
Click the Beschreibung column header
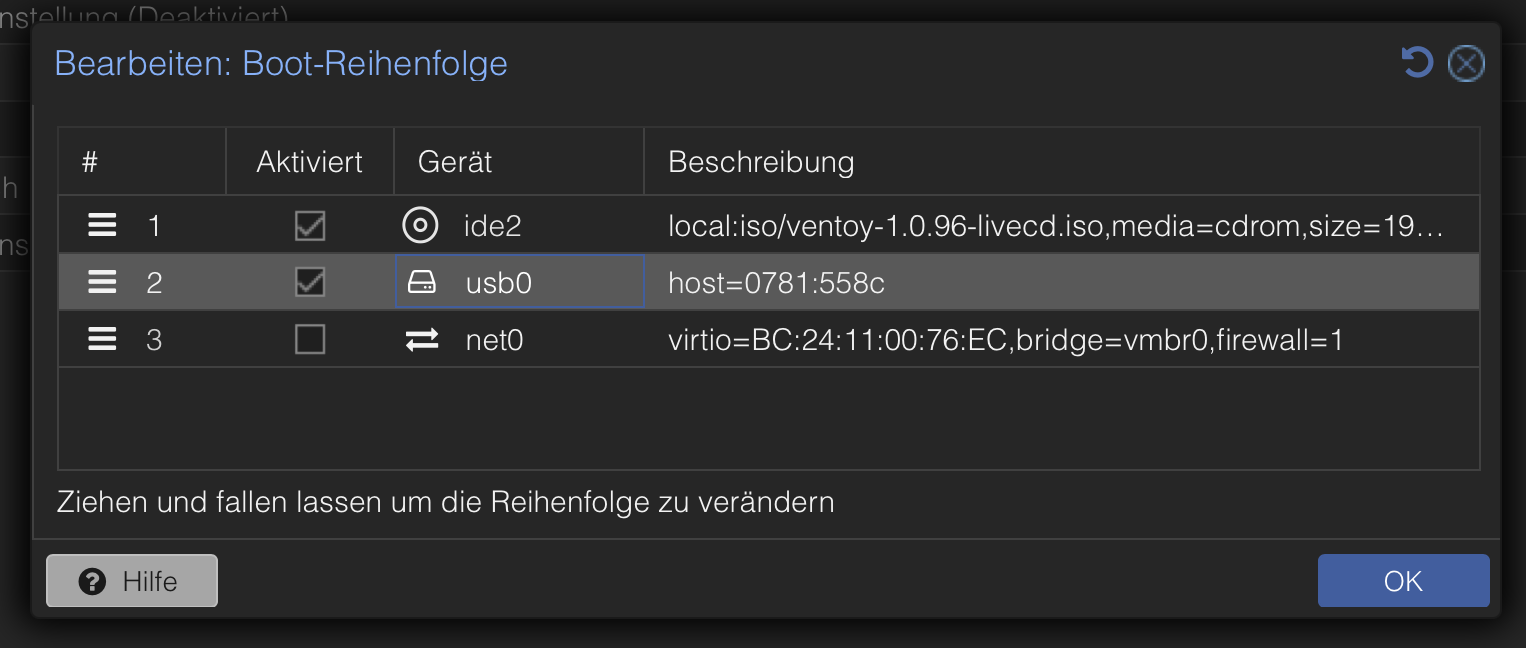(761, 162)
